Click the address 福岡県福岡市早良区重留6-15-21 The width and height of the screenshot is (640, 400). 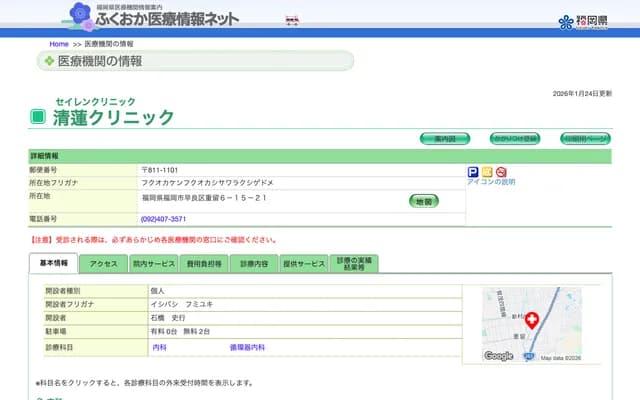[x=204, y=198]
